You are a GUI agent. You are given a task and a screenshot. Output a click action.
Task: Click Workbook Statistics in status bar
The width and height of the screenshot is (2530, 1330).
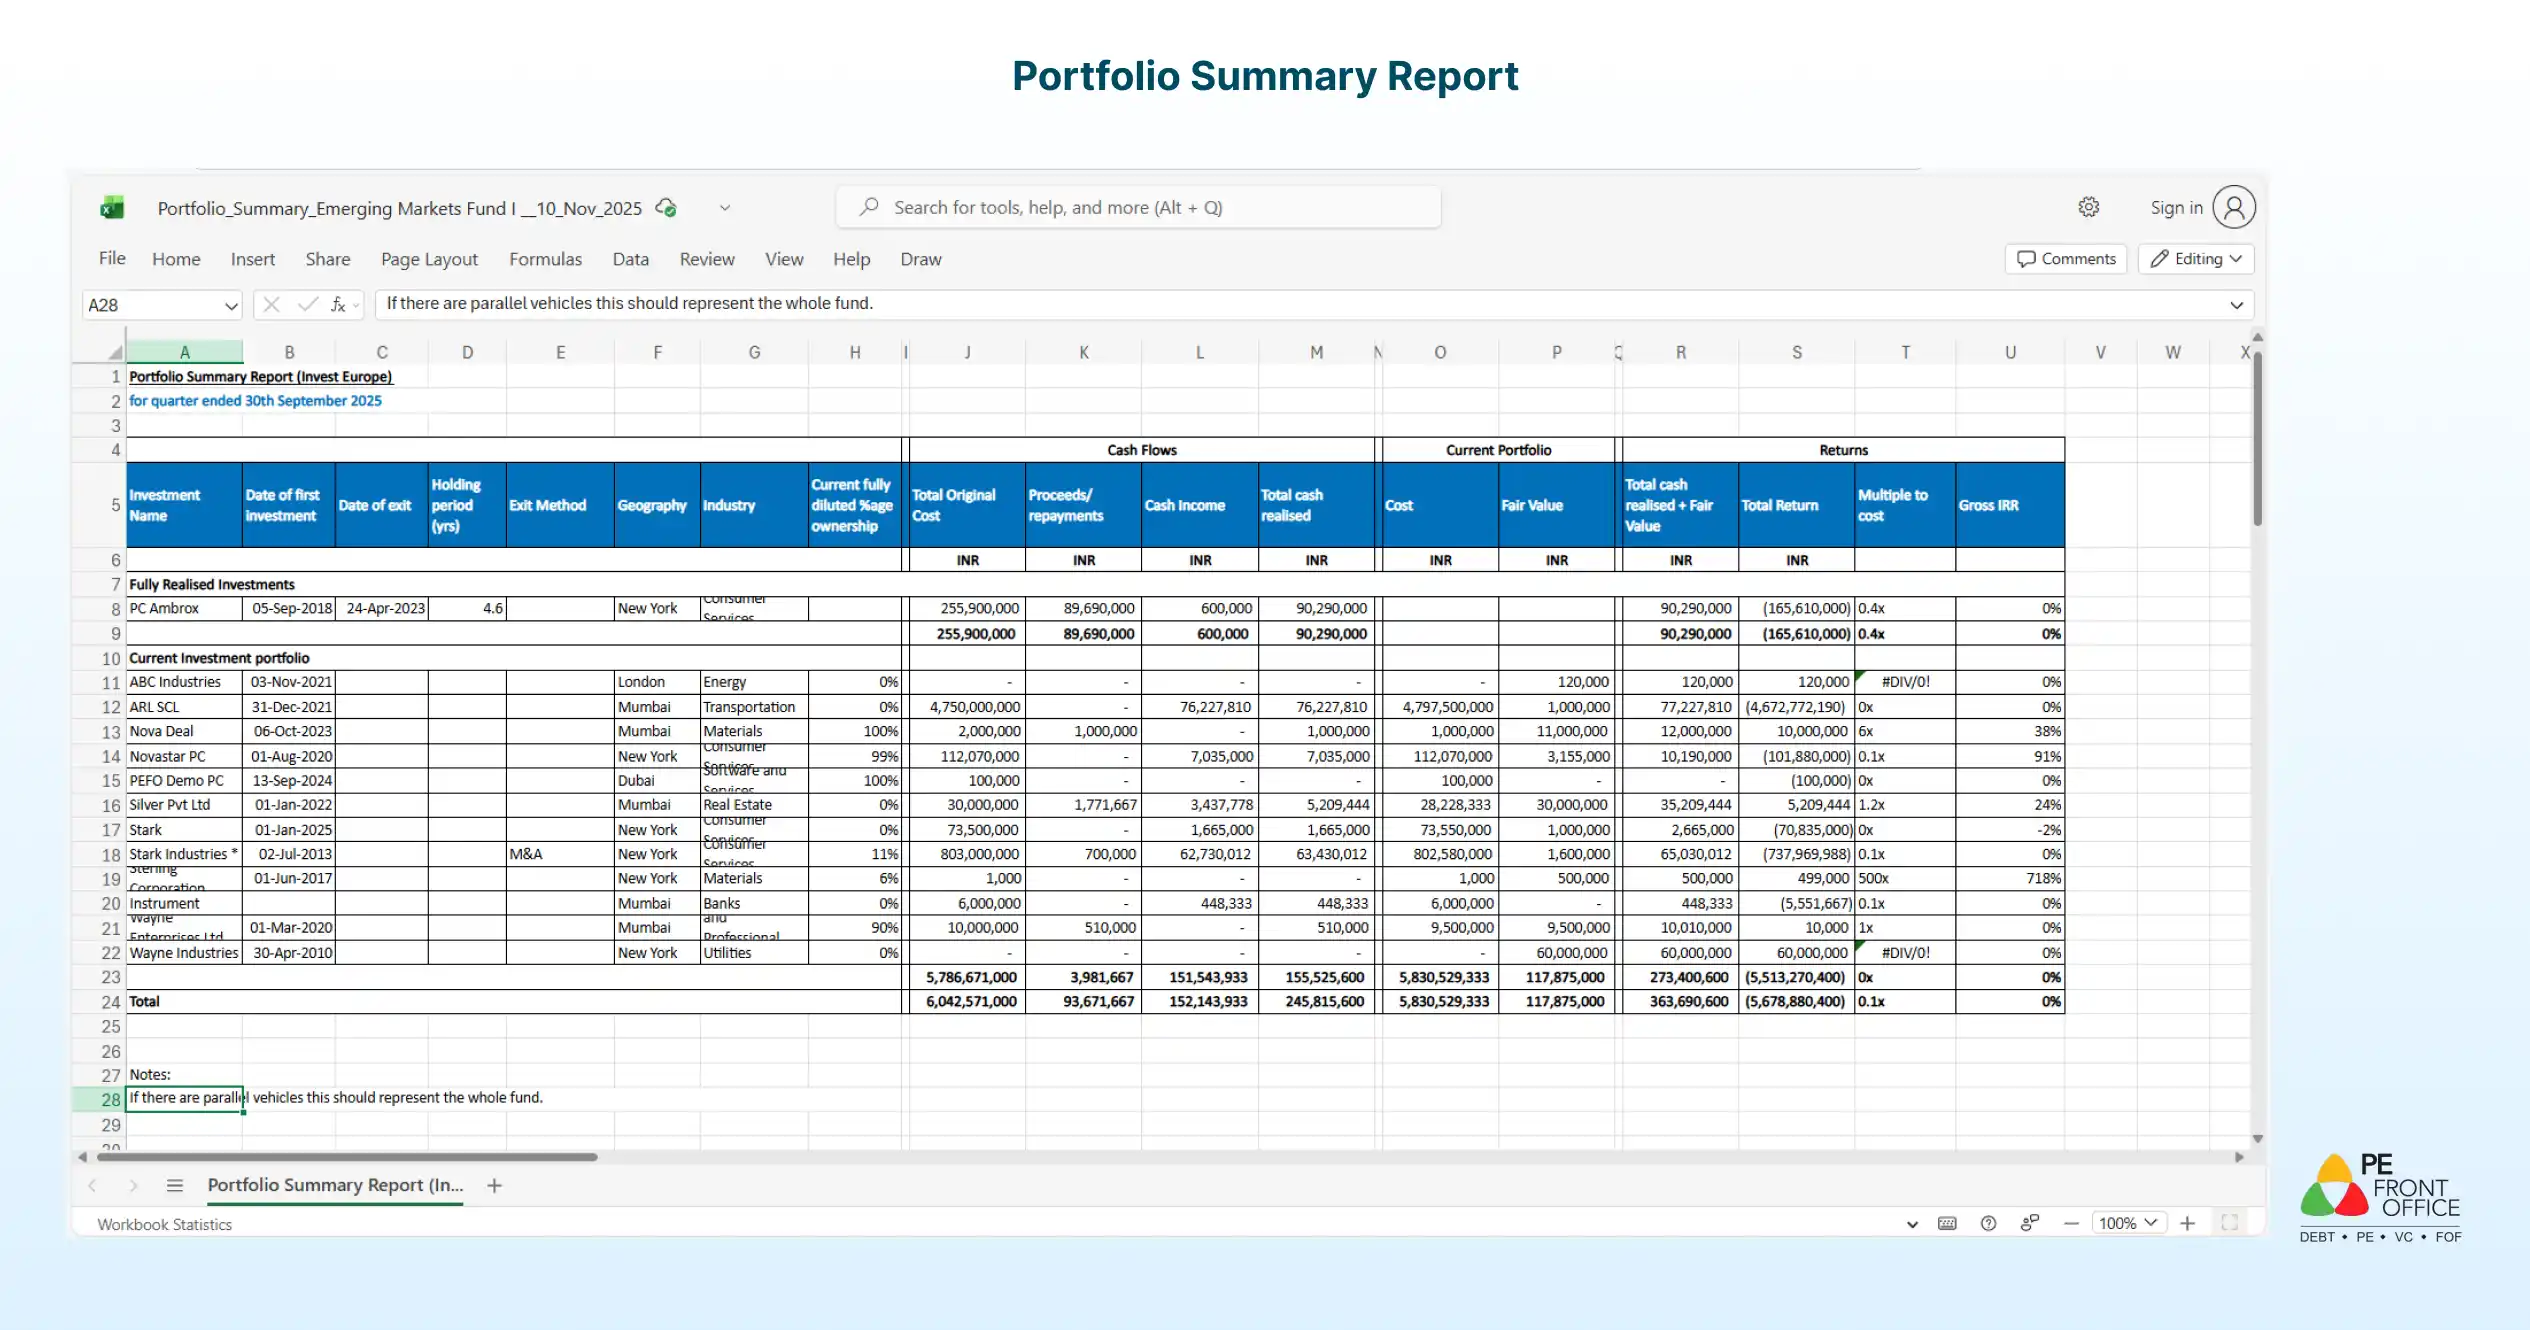[x=164, y=1224]
